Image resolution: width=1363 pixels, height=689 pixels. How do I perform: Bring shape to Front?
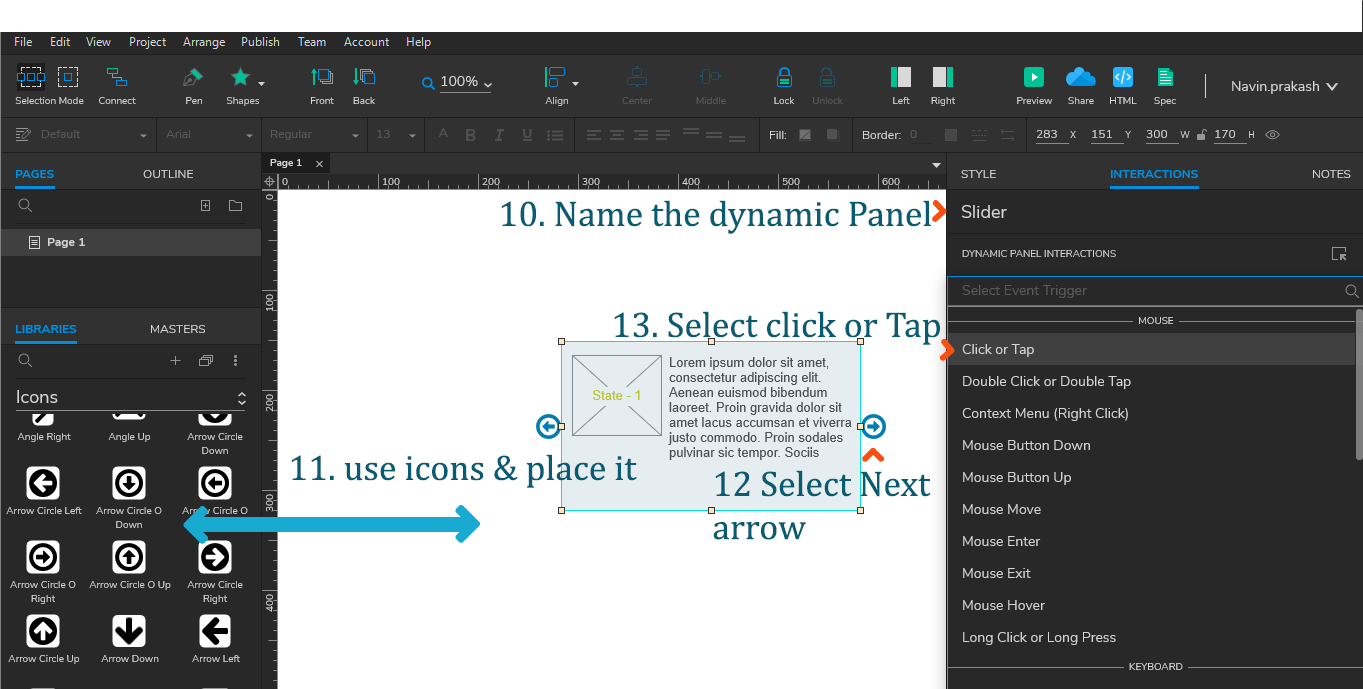(x=321, y=80)
